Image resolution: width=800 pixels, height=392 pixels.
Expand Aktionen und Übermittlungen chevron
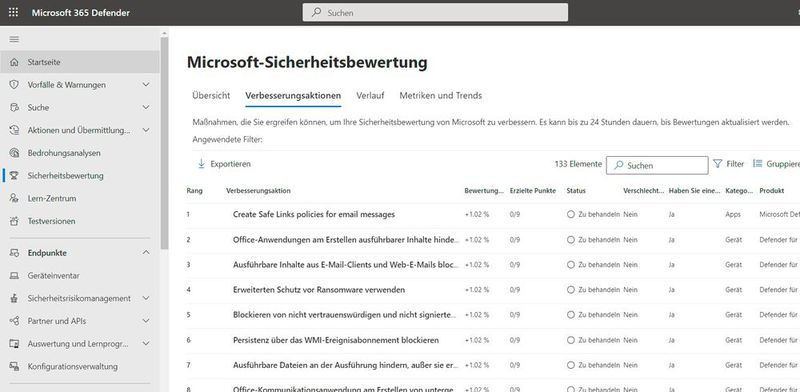146,130
